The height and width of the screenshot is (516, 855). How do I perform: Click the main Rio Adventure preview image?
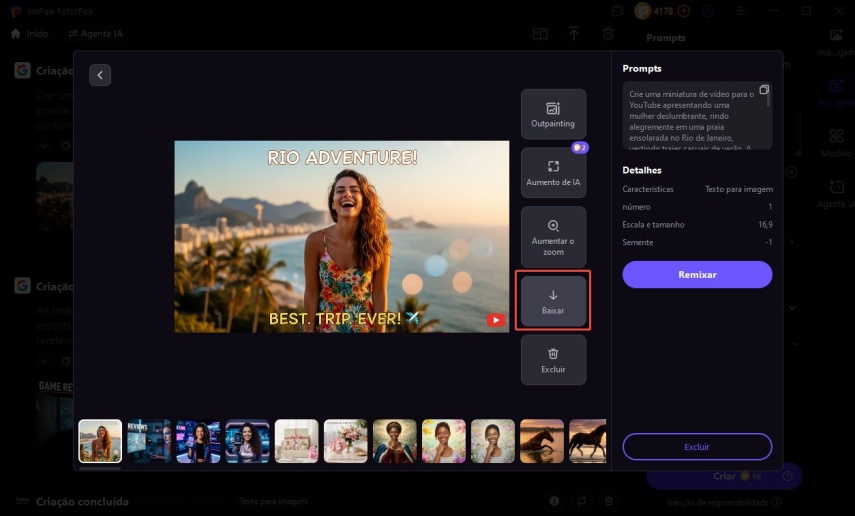click(341, 236)
